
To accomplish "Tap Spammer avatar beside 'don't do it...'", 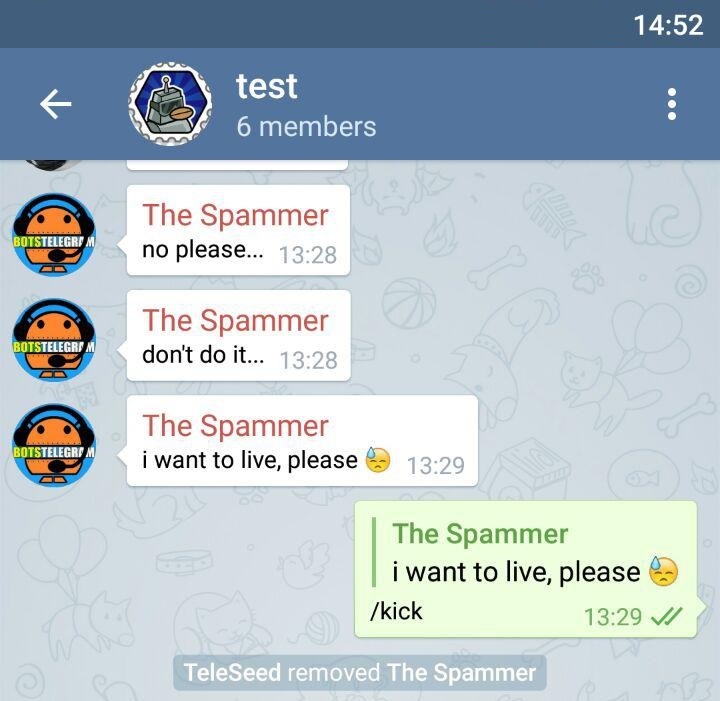I will click(x=54, y=340).
